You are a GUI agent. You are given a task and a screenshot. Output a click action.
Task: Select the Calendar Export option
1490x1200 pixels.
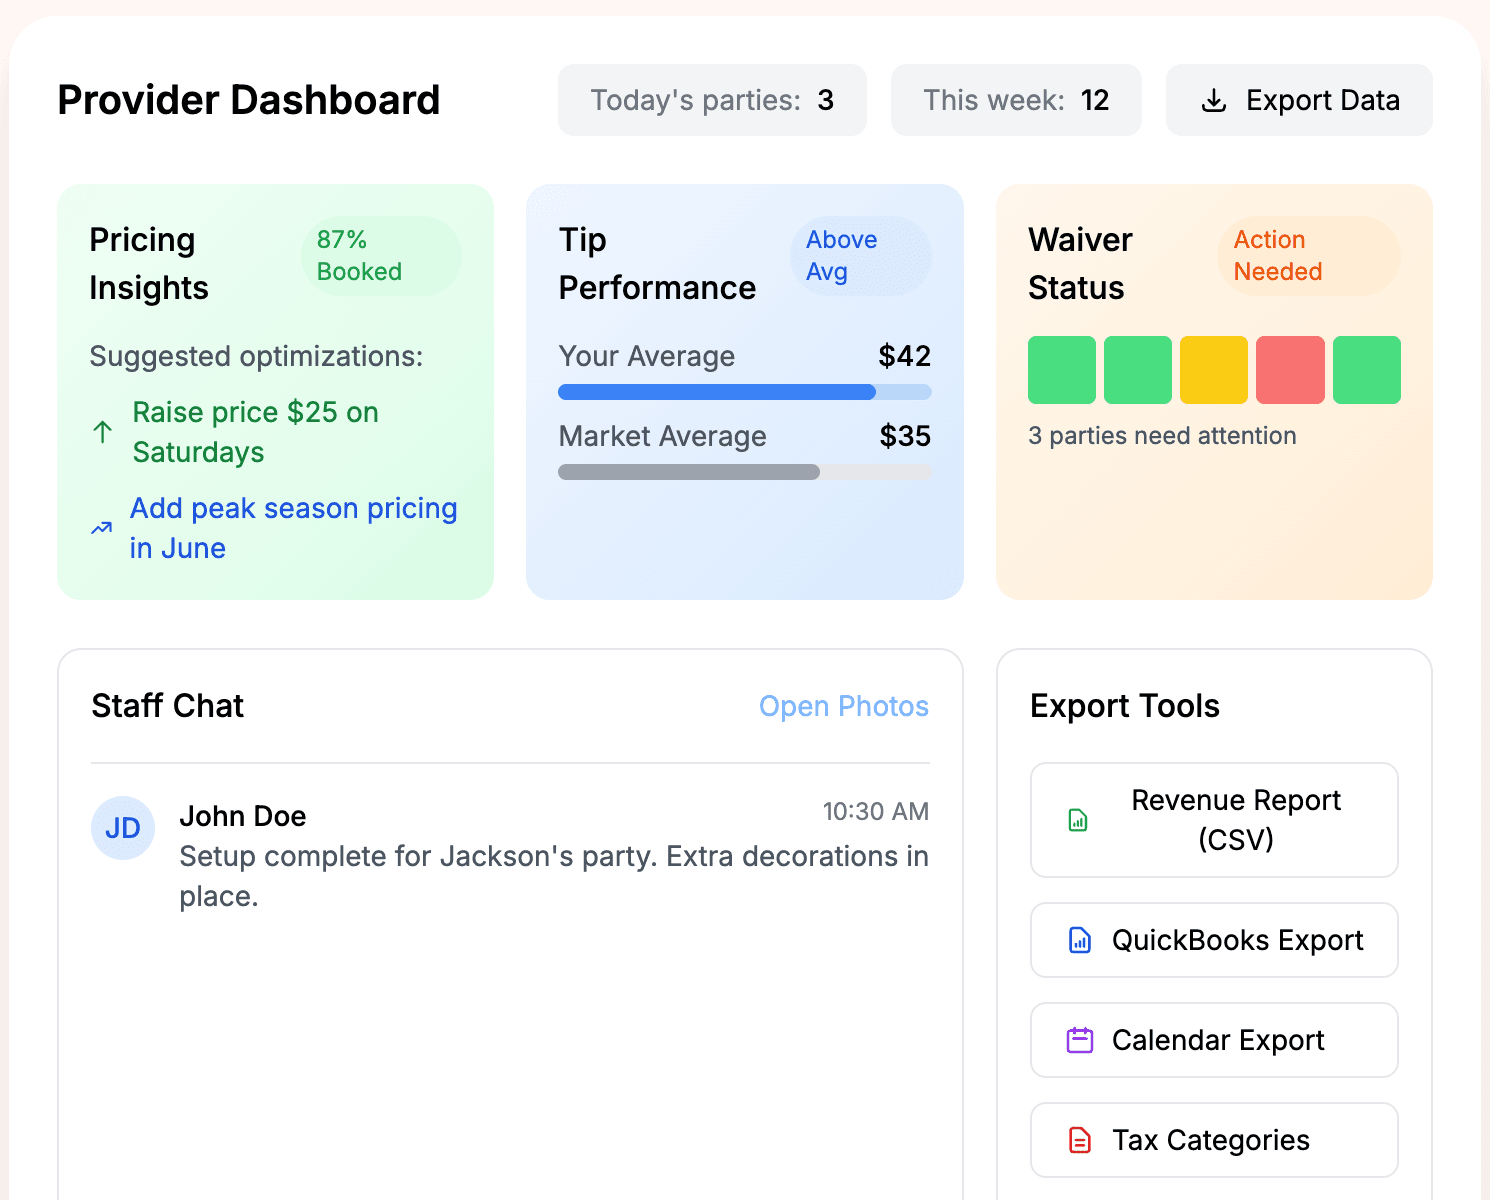[1217, 1040]
